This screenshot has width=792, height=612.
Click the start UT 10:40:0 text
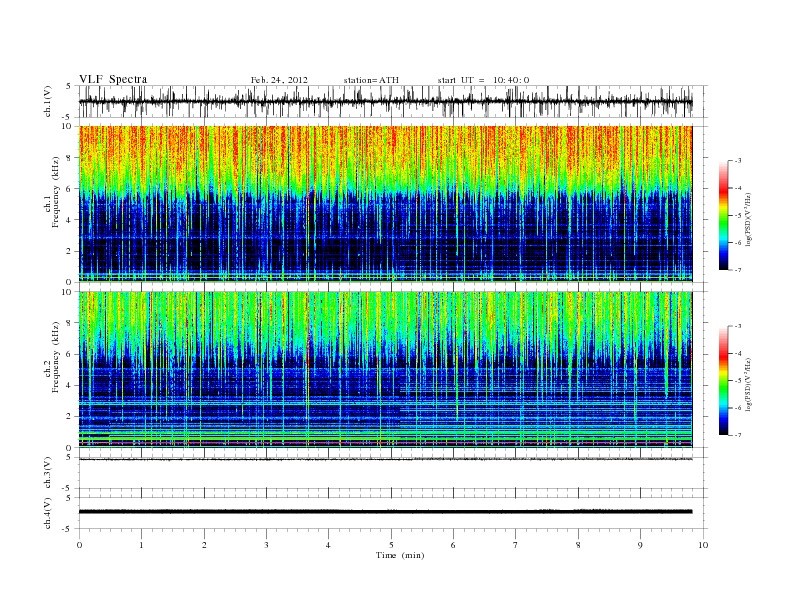click(x=483, y=80)
